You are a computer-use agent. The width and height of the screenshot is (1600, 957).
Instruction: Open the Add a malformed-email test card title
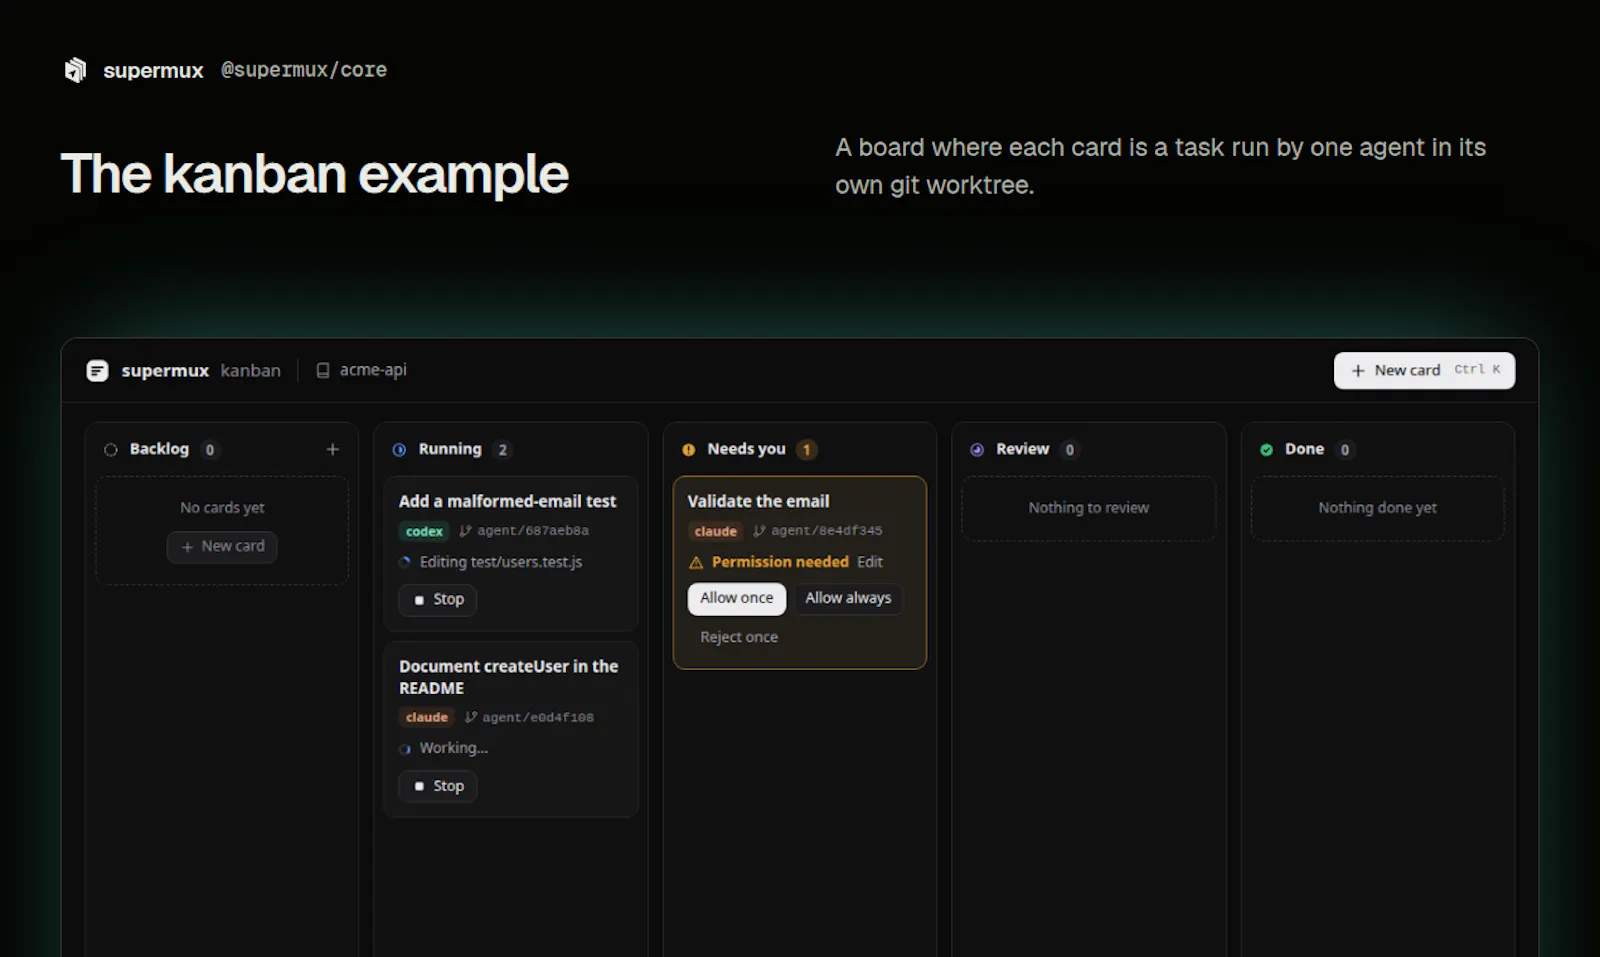[x=507, y=501]
